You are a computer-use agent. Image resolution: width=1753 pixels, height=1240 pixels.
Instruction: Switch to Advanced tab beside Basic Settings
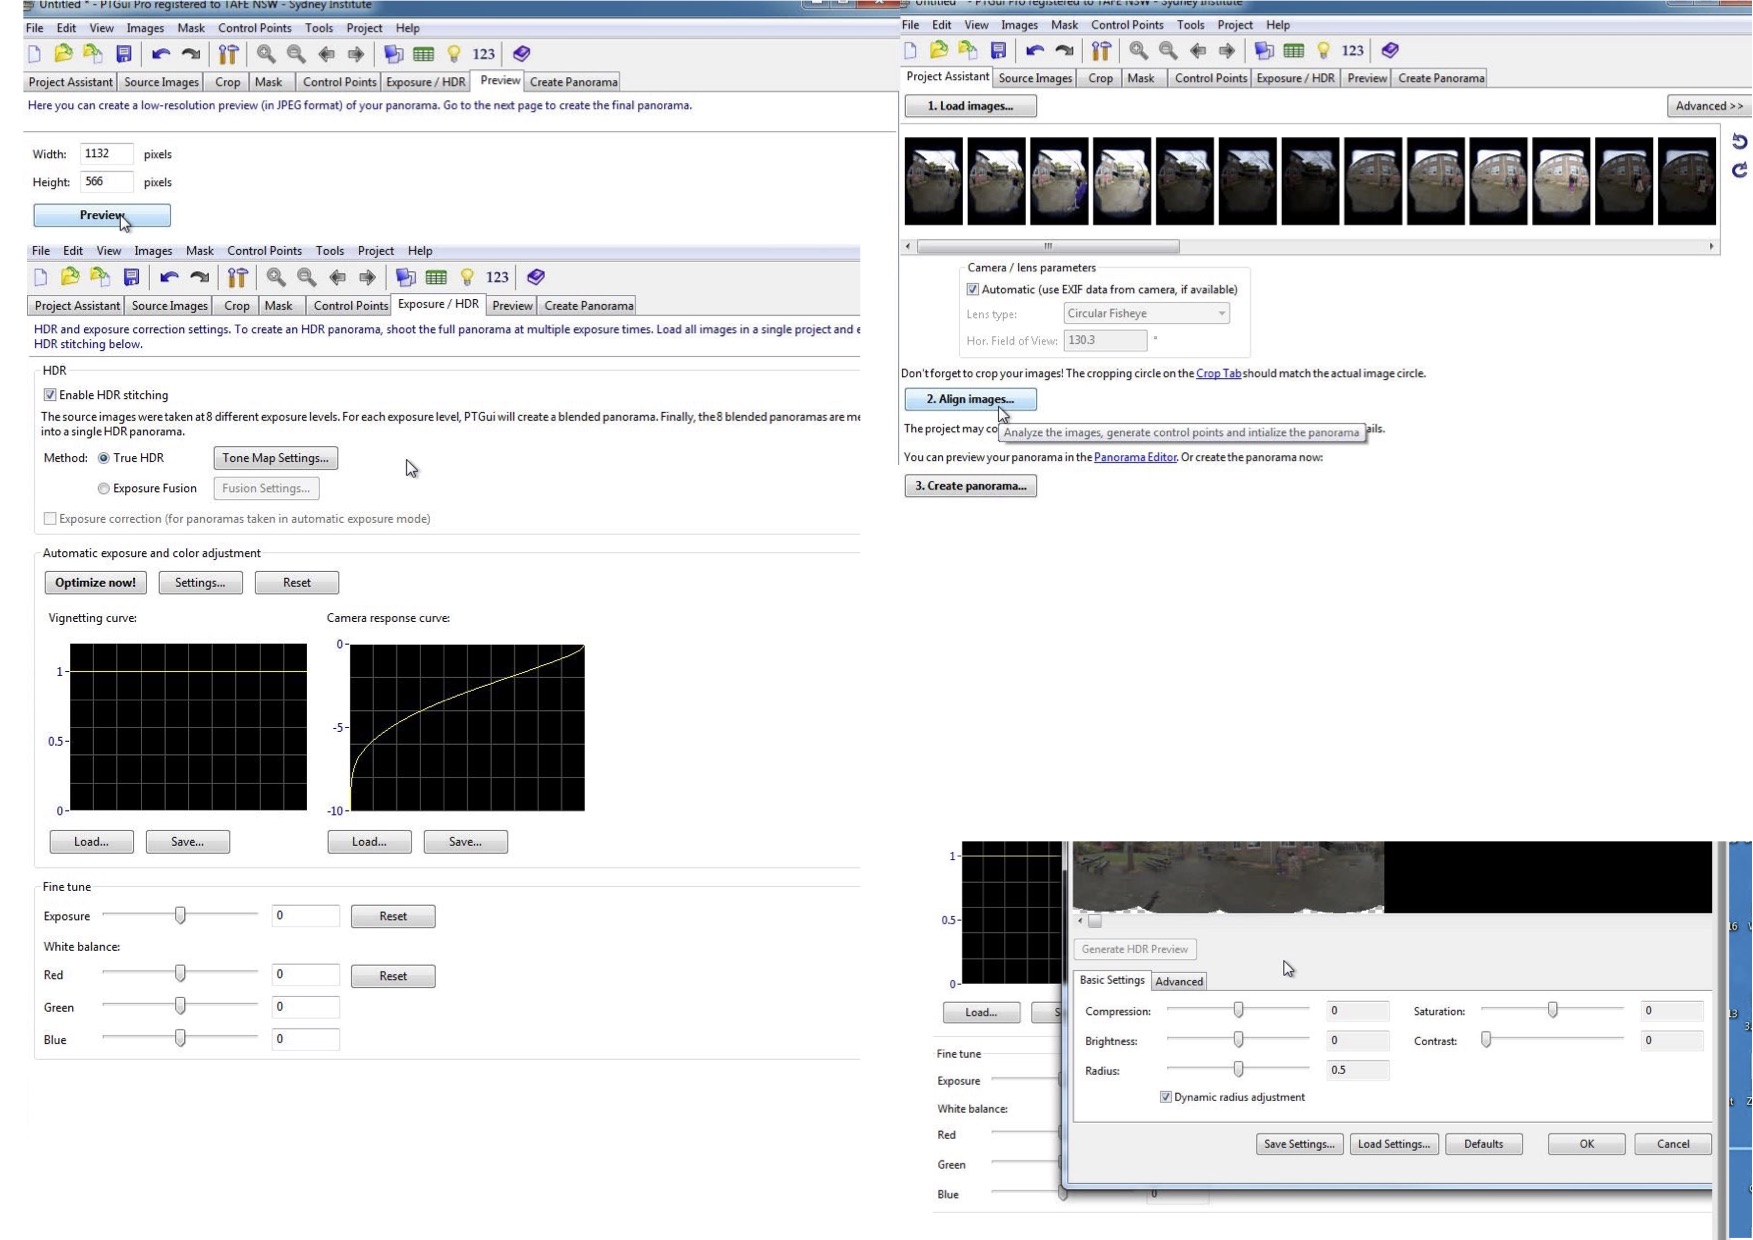(1179, 981)
